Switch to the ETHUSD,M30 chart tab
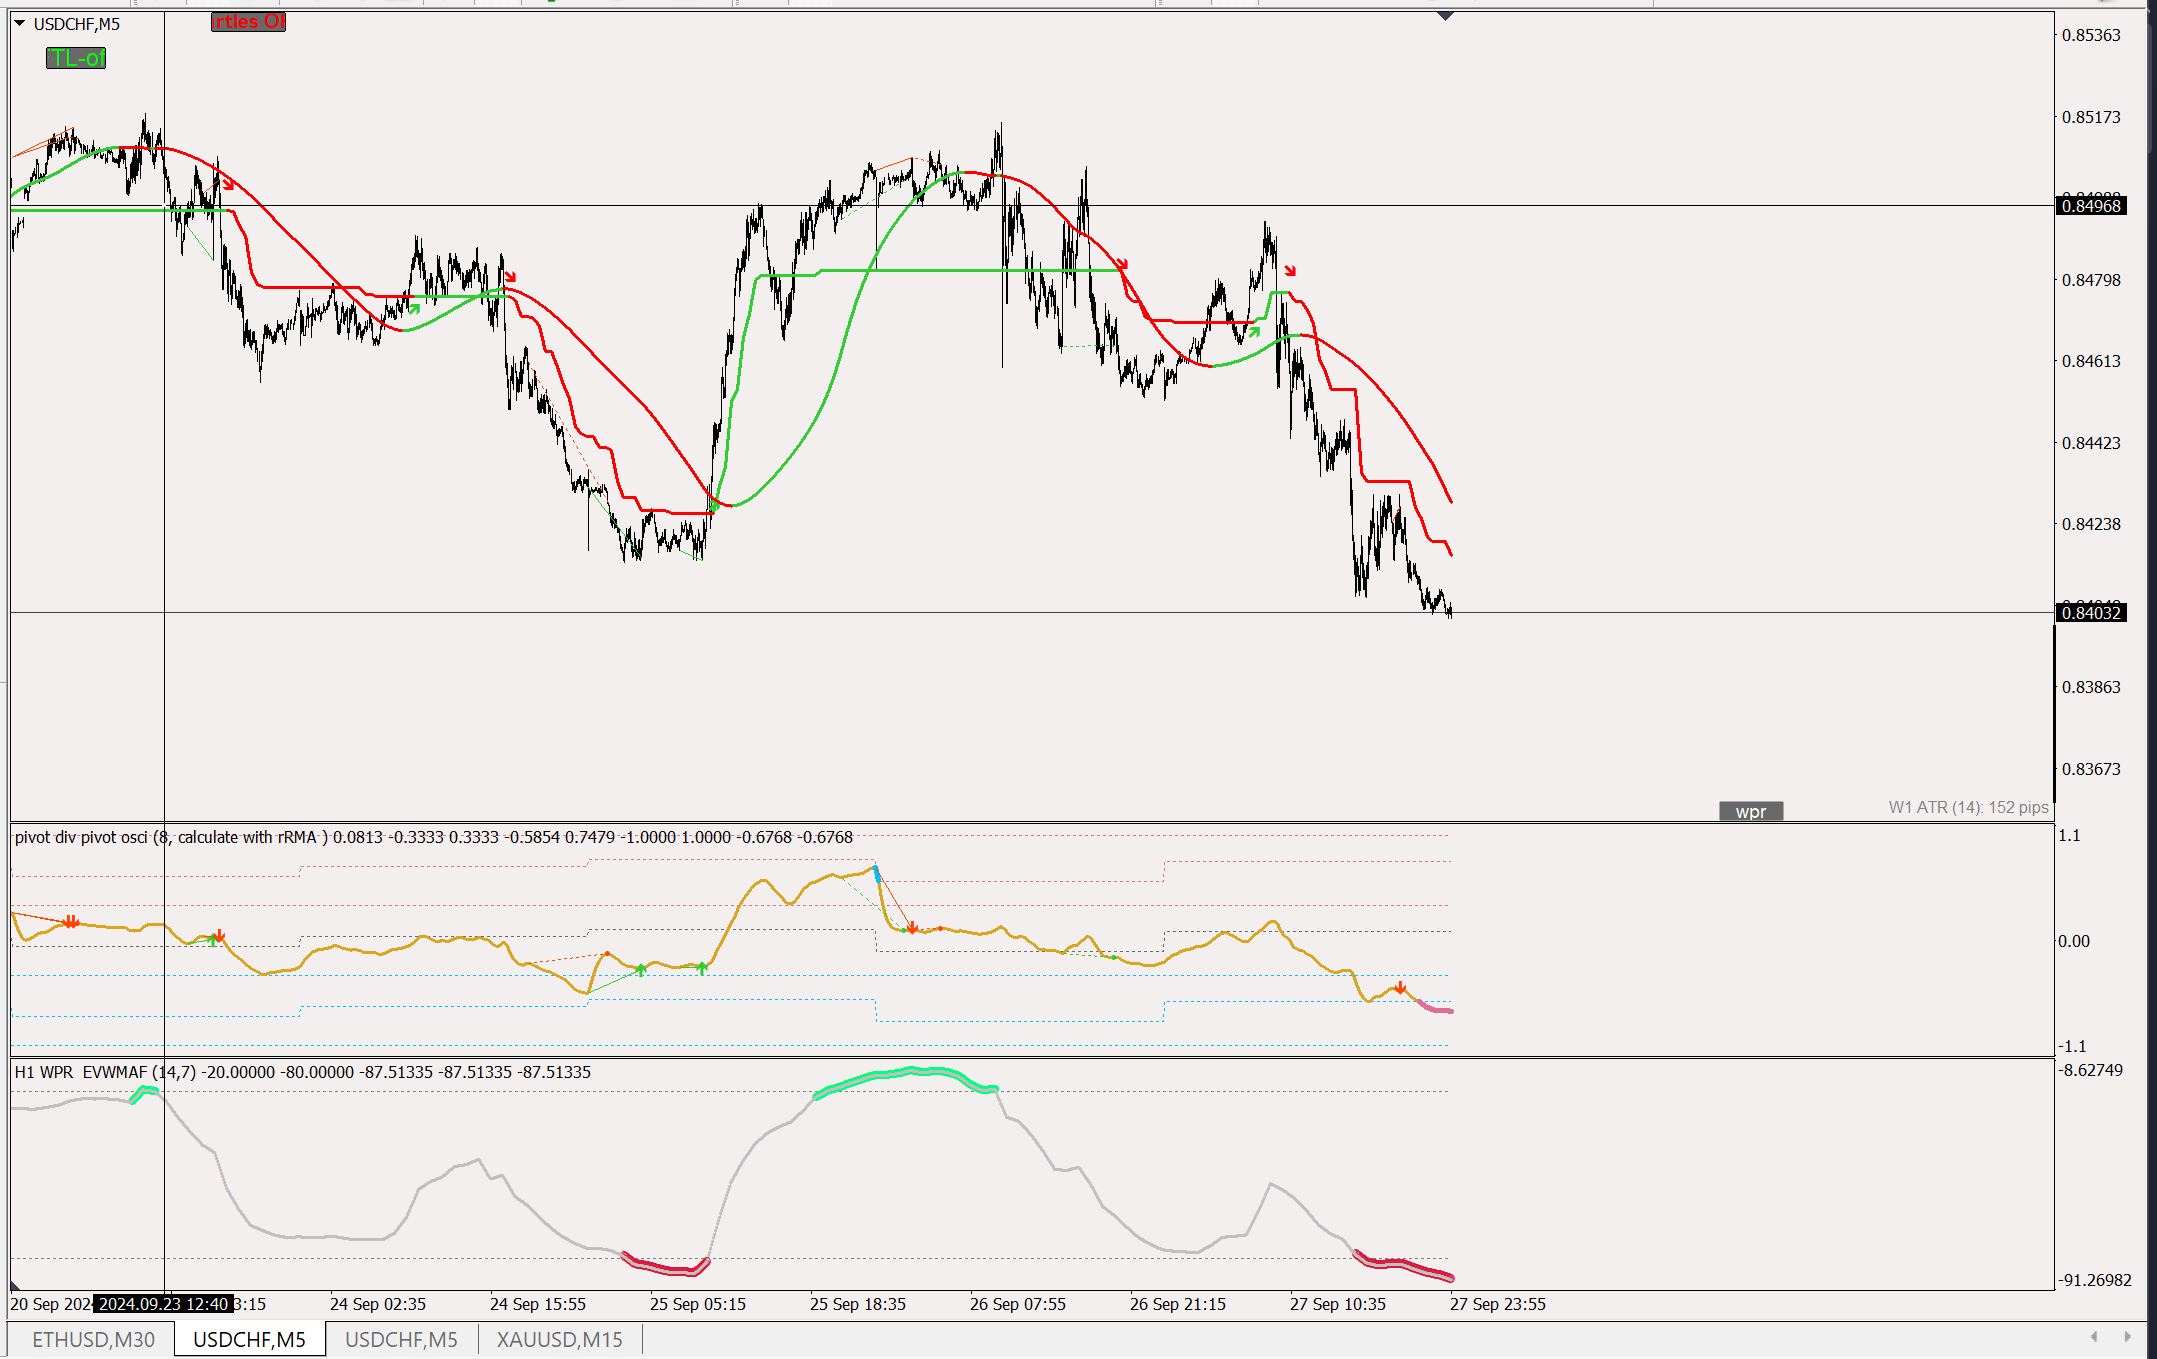This screenshot has height=1359, width=2157. pos(93,1339)
